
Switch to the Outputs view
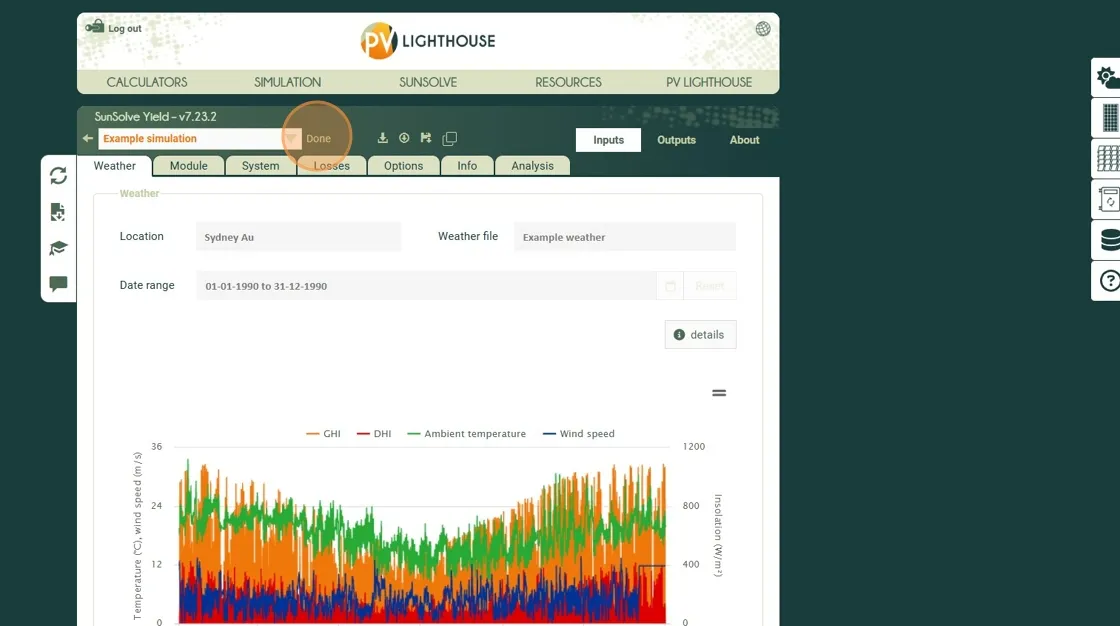tap(676, 140)
